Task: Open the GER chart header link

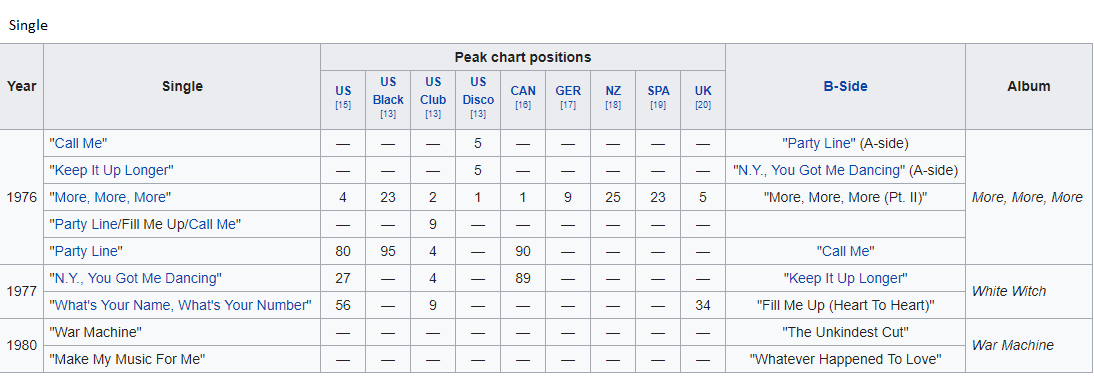Action: (568, 91)
